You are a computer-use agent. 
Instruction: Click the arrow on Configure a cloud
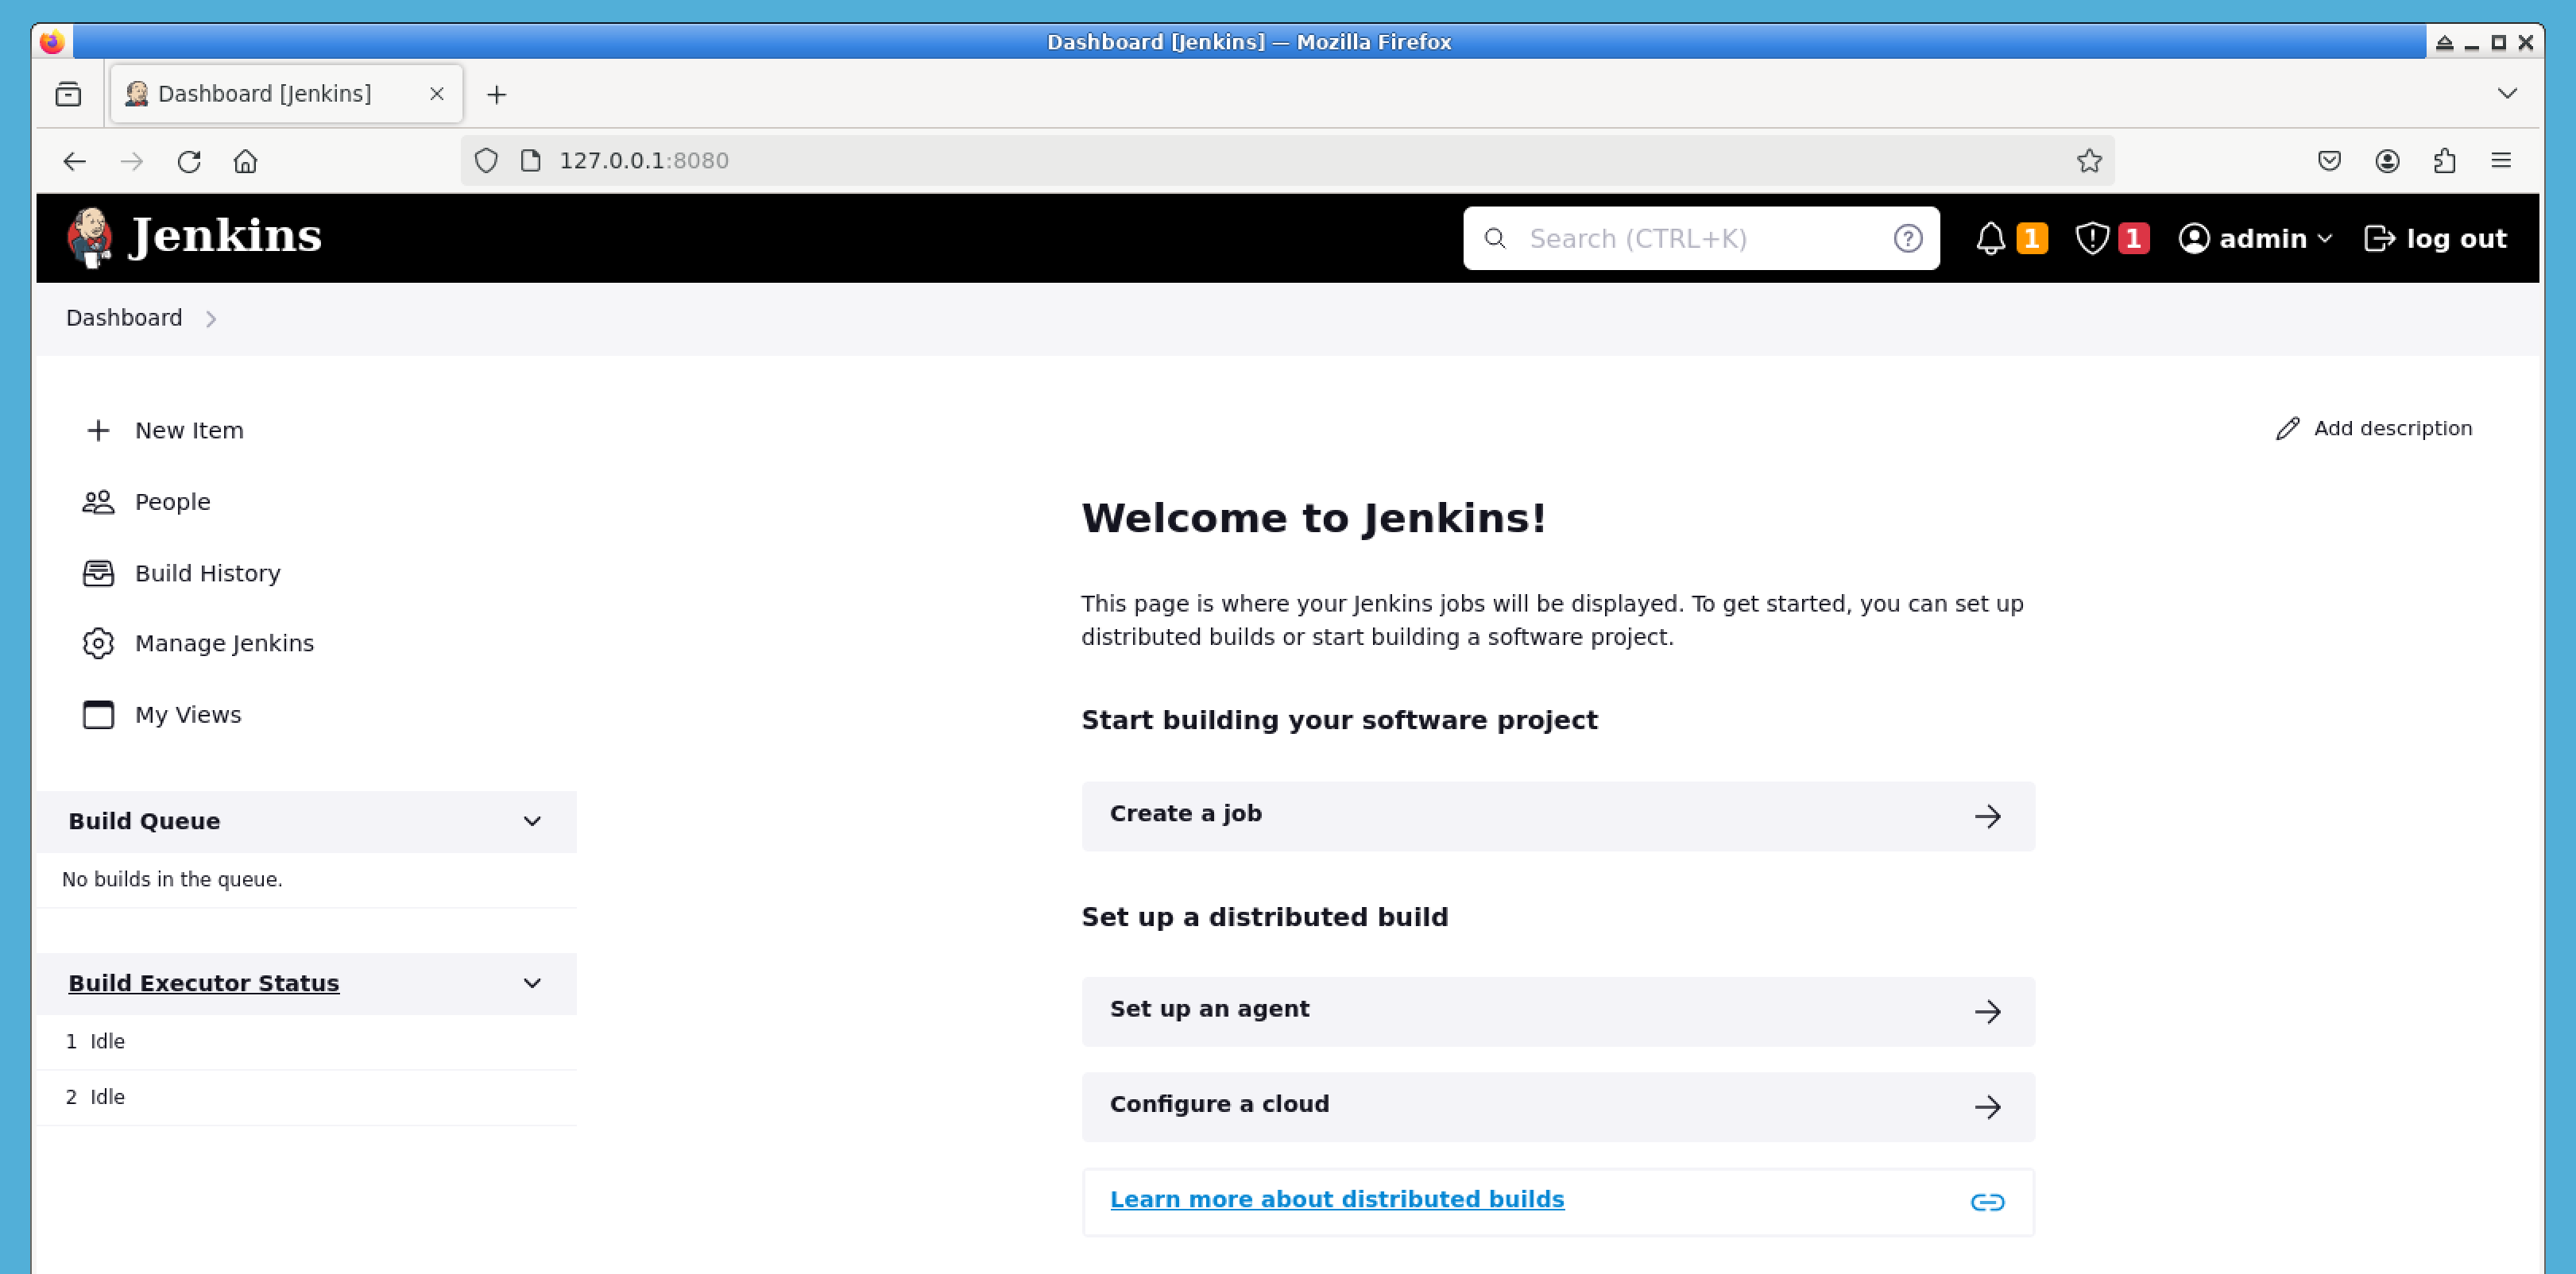pyautogui.click(x=1987, y=1107)
